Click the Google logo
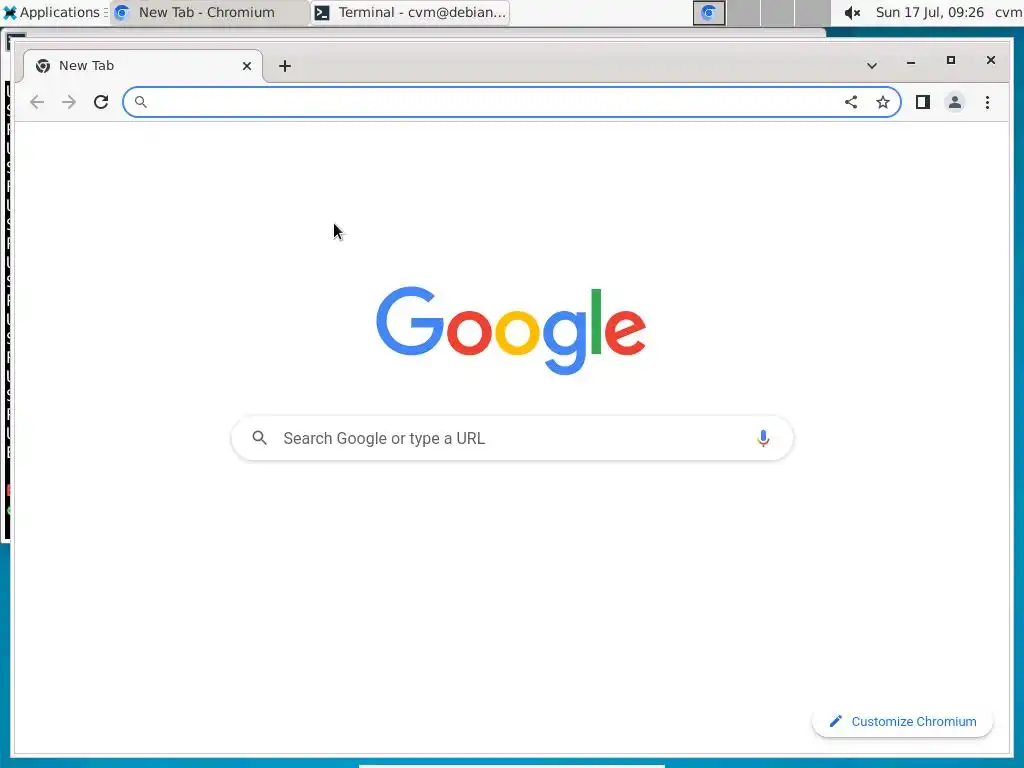This screenshot has width=1024, height=768. (511, 330)
